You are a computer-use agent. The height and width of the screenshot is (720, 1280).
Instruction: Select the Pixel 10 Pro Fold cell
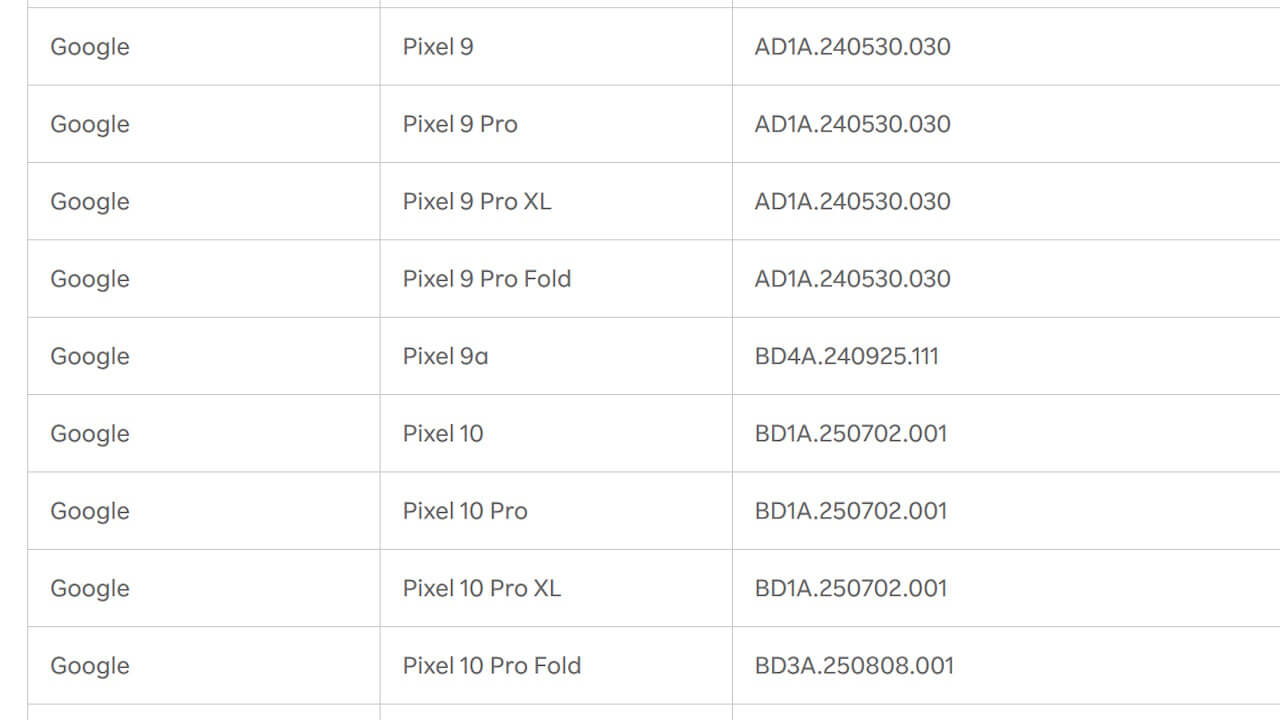[x=492, y=665]
